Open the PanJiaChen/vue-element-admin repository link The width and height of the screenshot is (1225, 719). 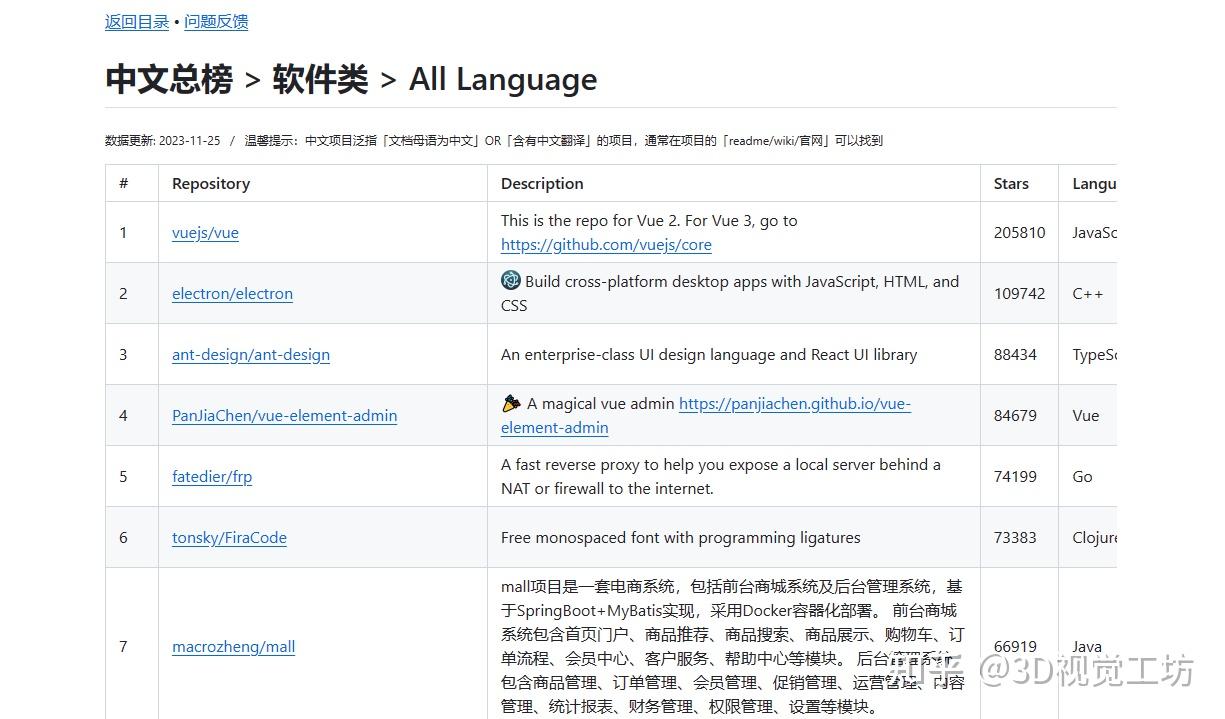click(x=284, y=416)
